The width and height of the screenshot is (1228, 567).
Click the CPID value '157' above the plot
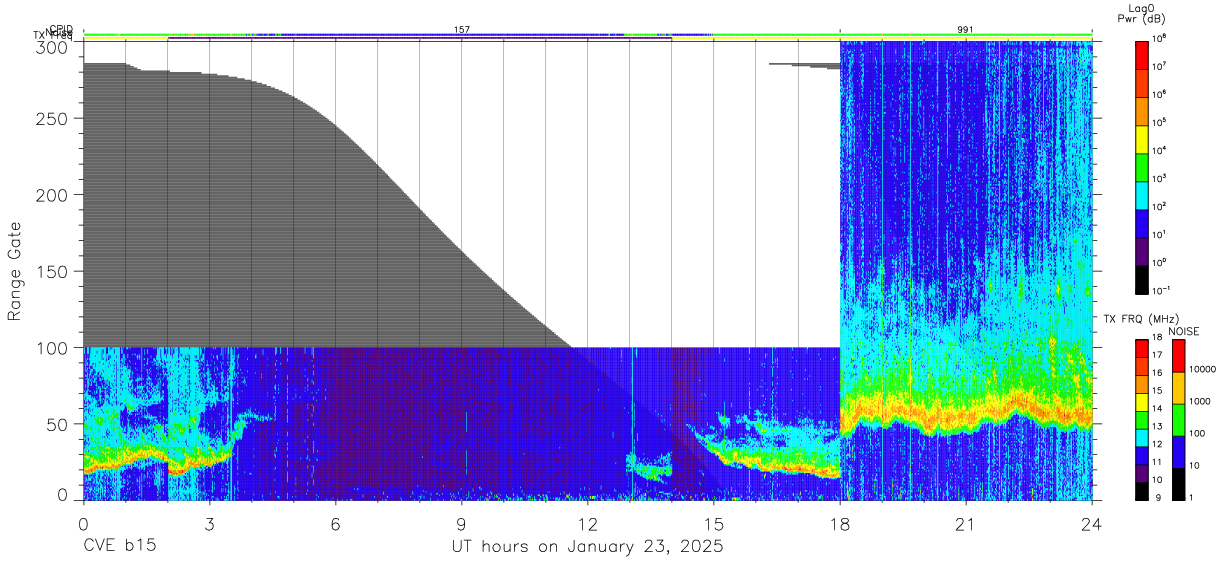[x=462, y=30]
